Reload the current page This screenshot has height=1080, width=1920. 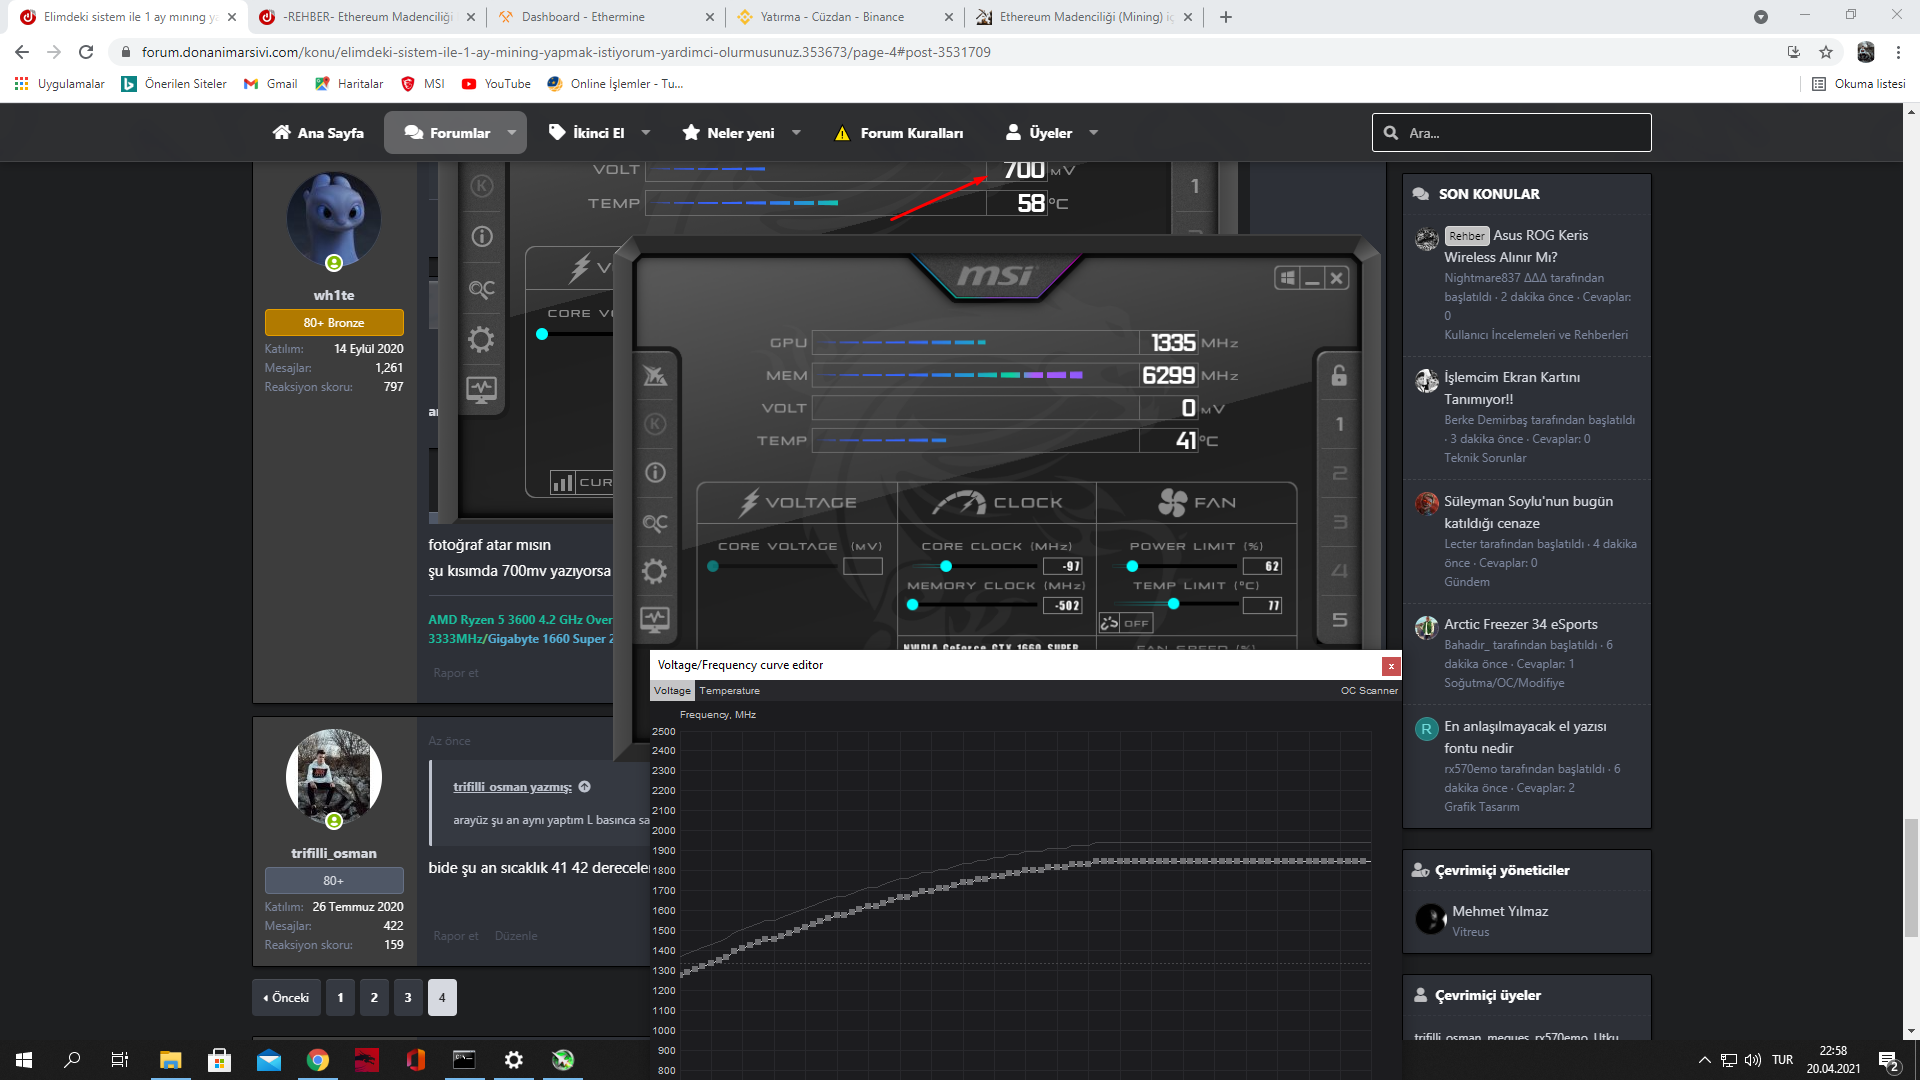point(86,52)
